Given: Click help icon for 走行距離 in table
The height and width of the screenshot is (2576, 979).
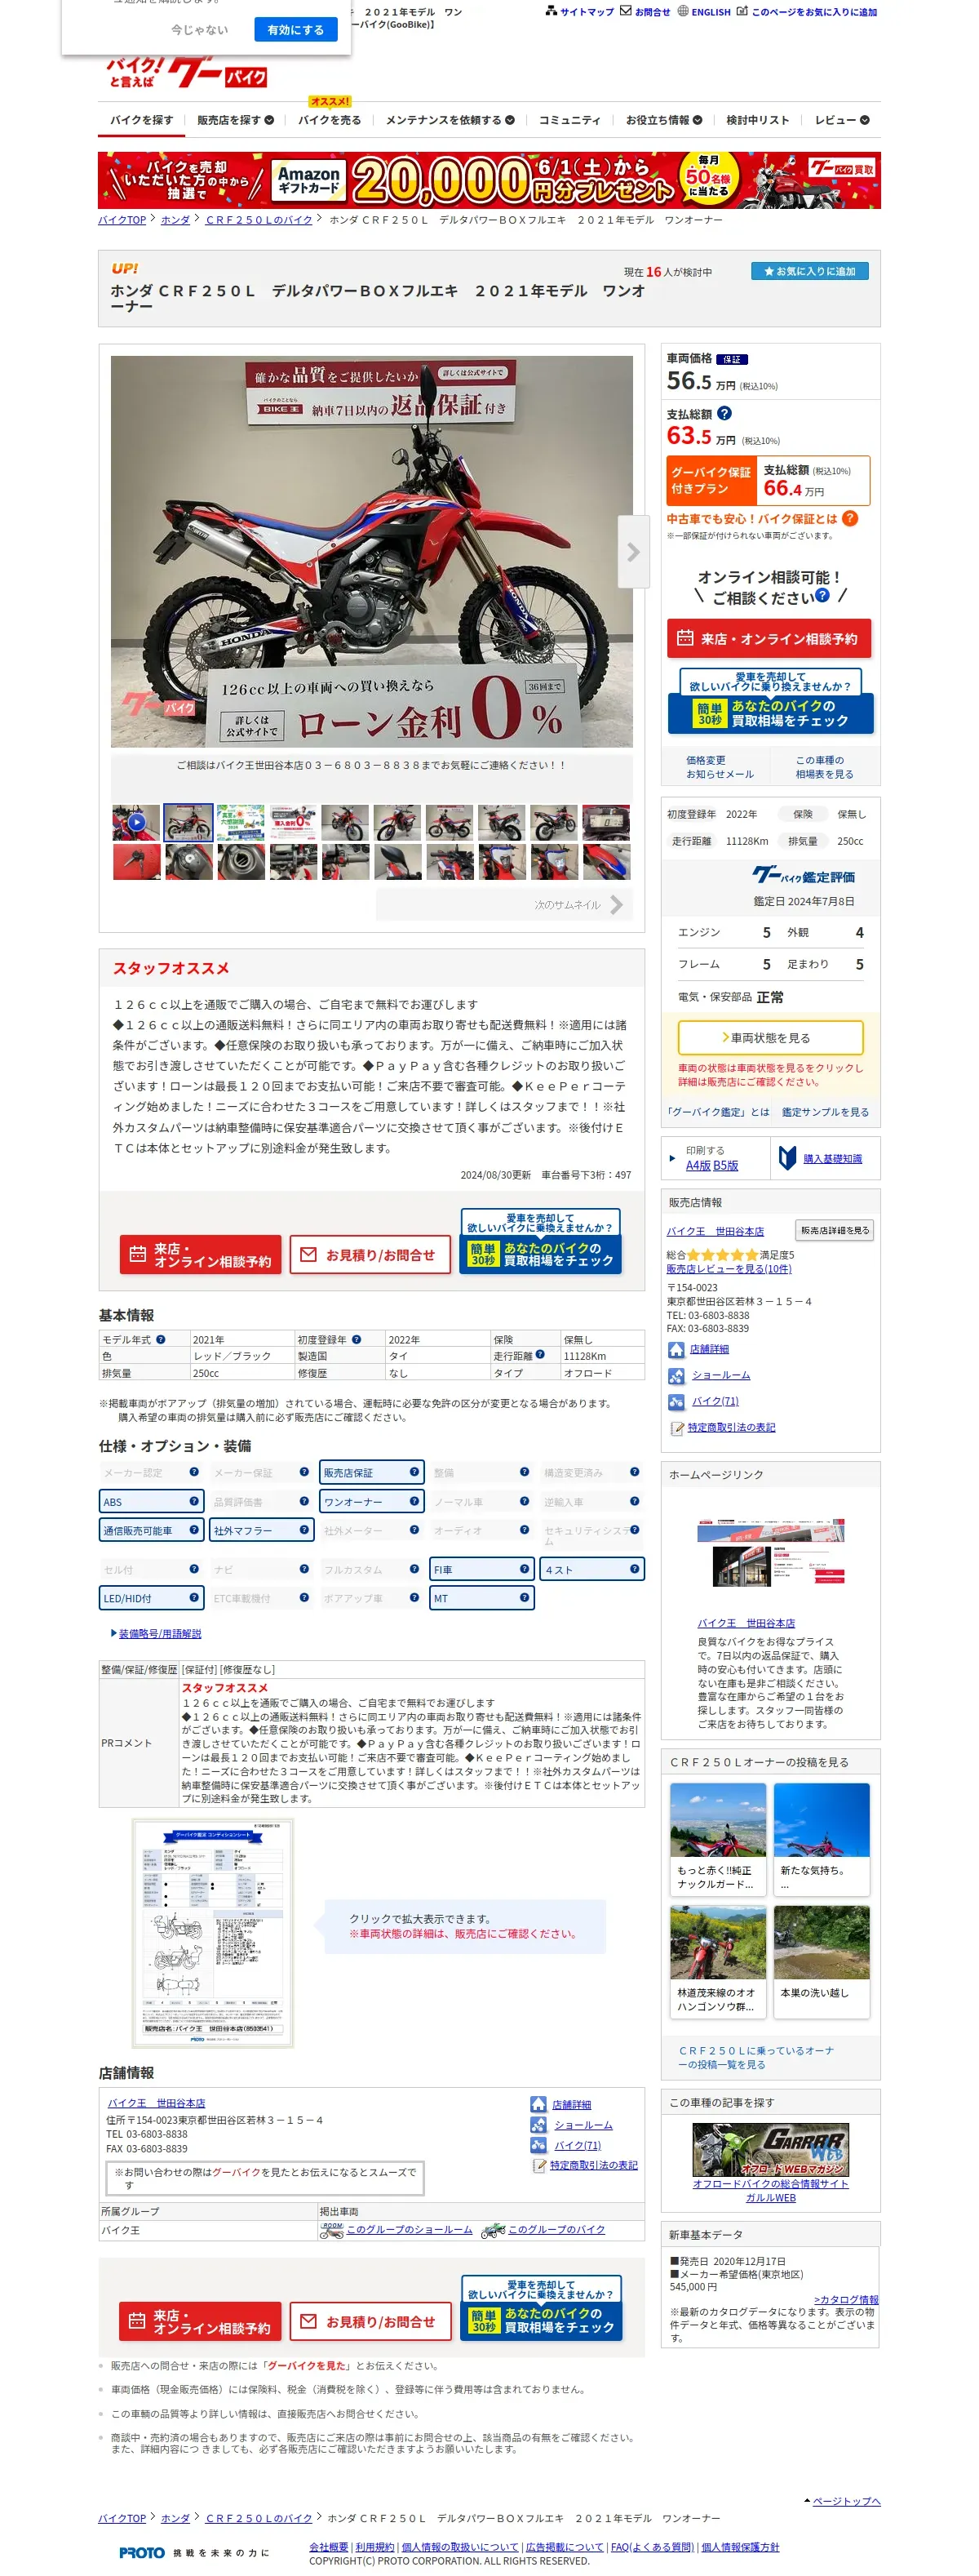Looking at the screenshot, I should (540, 1355).
